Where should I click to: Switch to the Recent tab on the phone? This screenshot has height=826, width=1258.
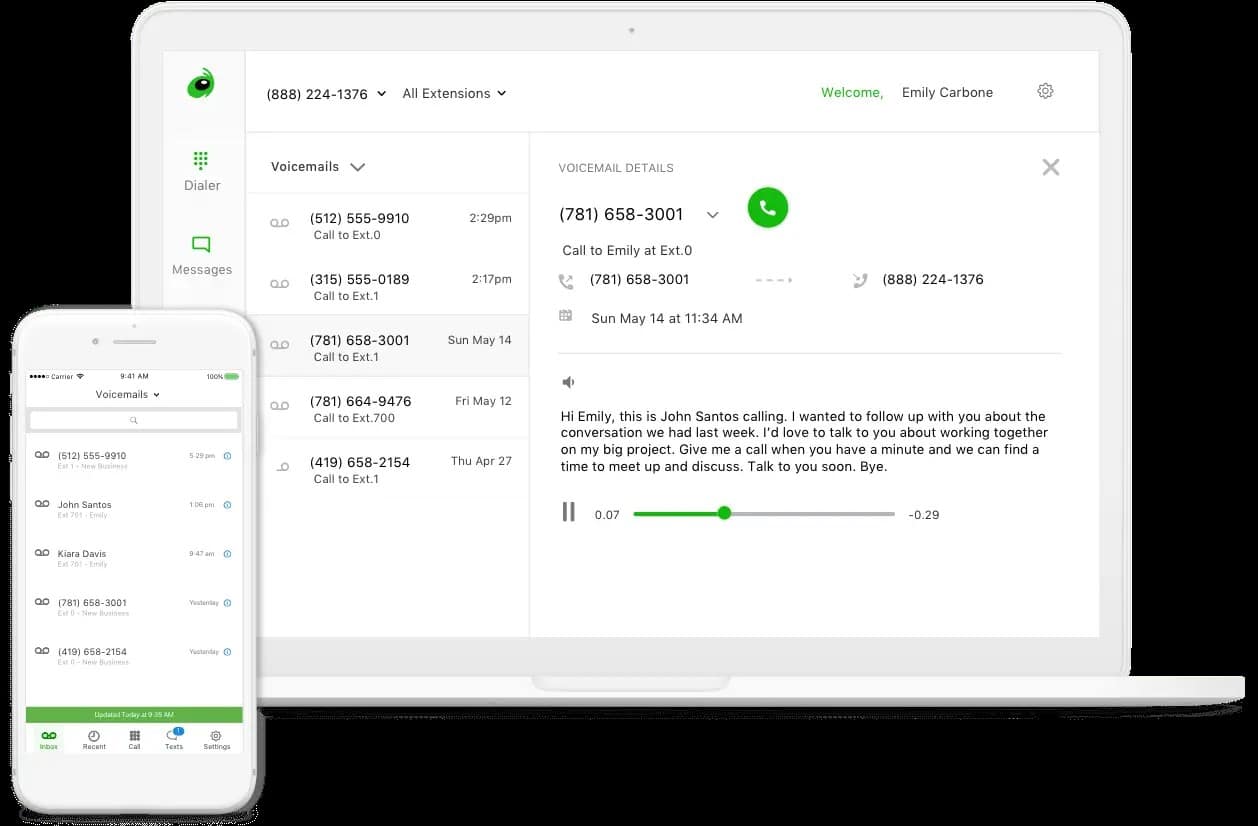click(93, 738)
